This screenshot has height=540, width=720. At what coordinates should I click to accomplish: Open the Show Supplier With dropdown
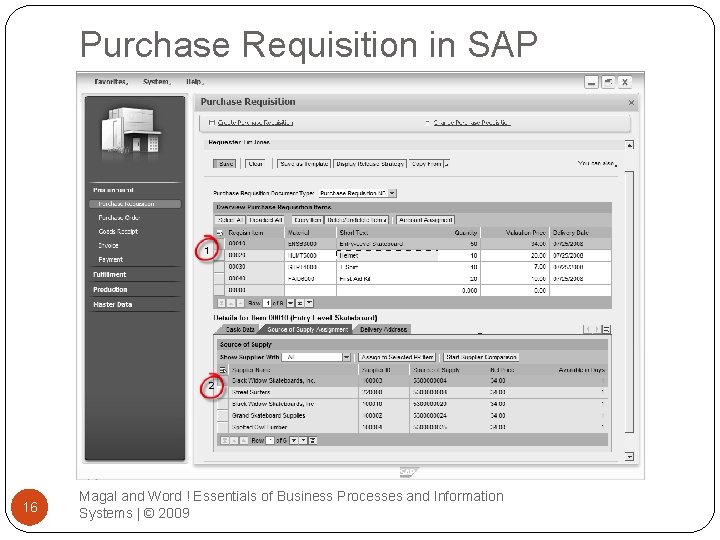pyautogui.click(x=316, y=357)
